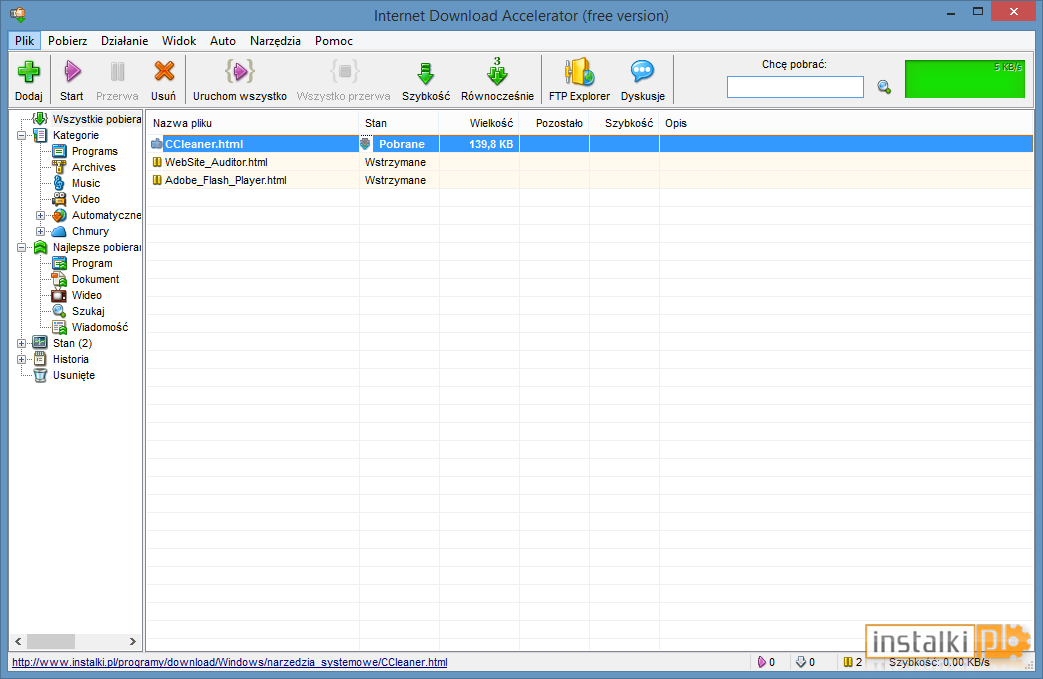Click the paused downloads counter in status bar
The width and height of the screenshot is (1043, 679).
tap(853, 662)
